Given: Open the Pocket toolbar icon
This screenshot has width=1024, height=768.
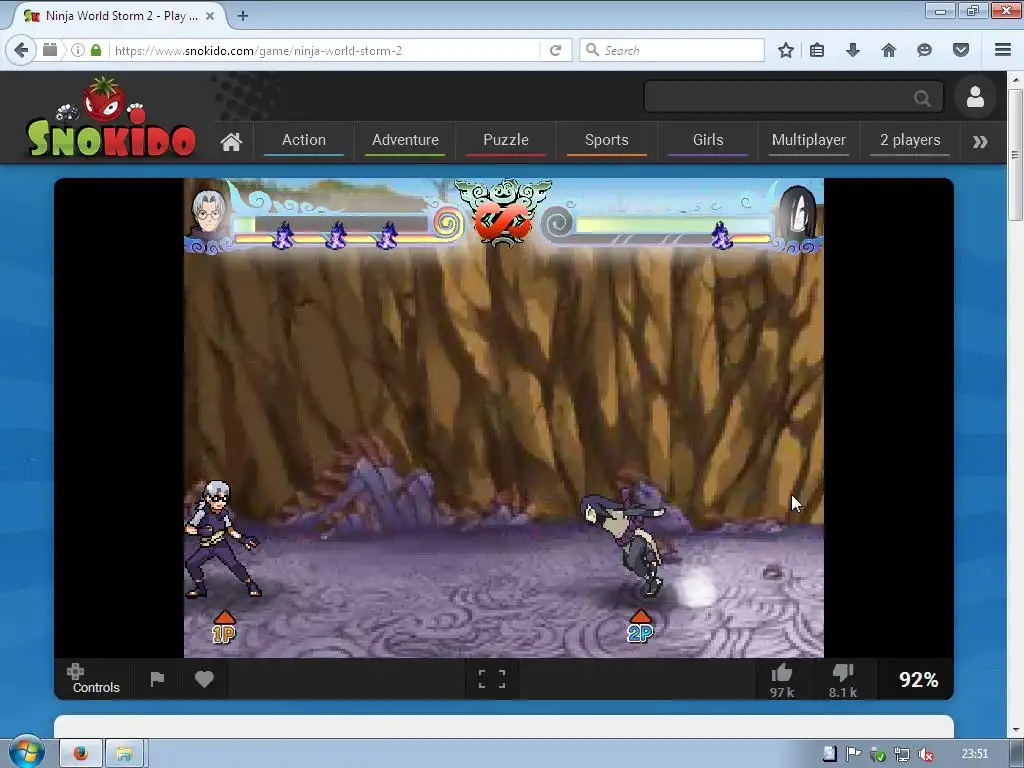Looking at the screenshot, I should (x=961, y=50).
